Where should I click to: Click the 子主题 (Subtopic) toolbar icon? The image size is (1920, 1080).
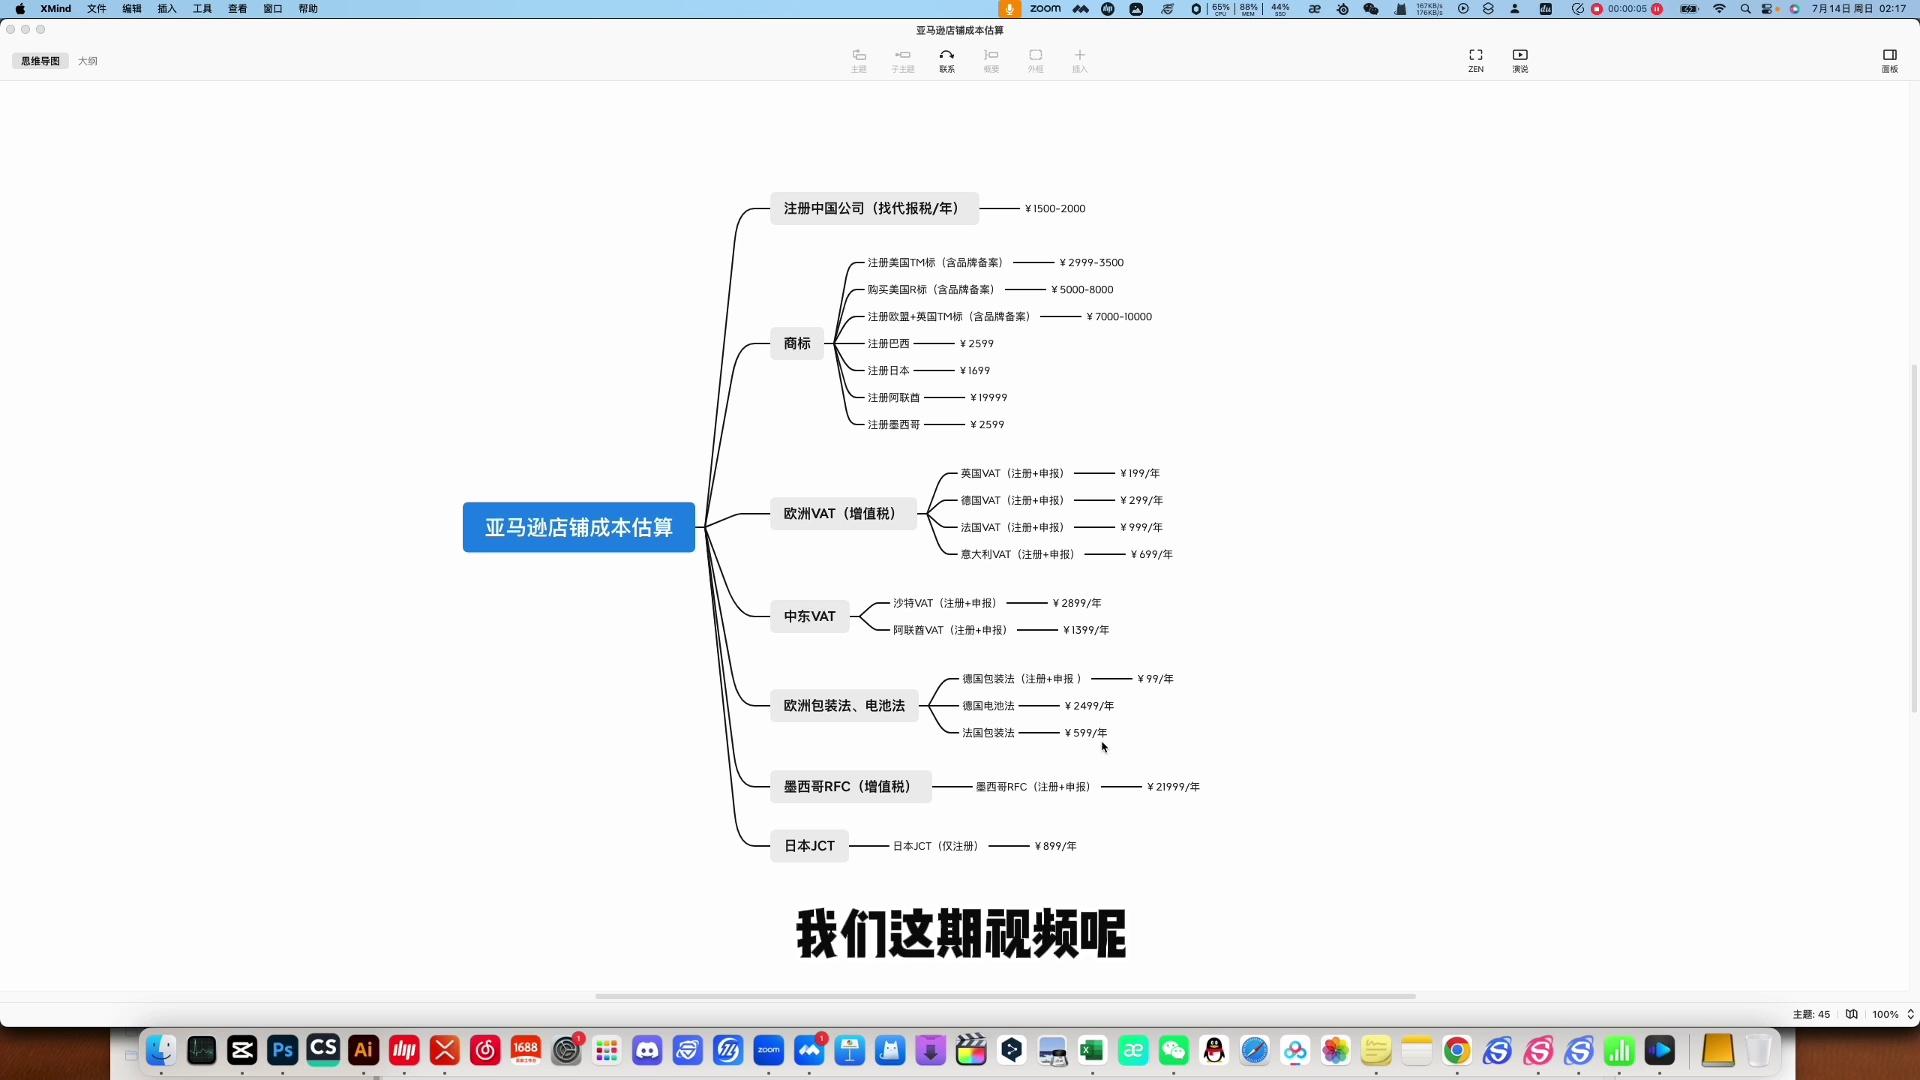[x=902, y=61]
